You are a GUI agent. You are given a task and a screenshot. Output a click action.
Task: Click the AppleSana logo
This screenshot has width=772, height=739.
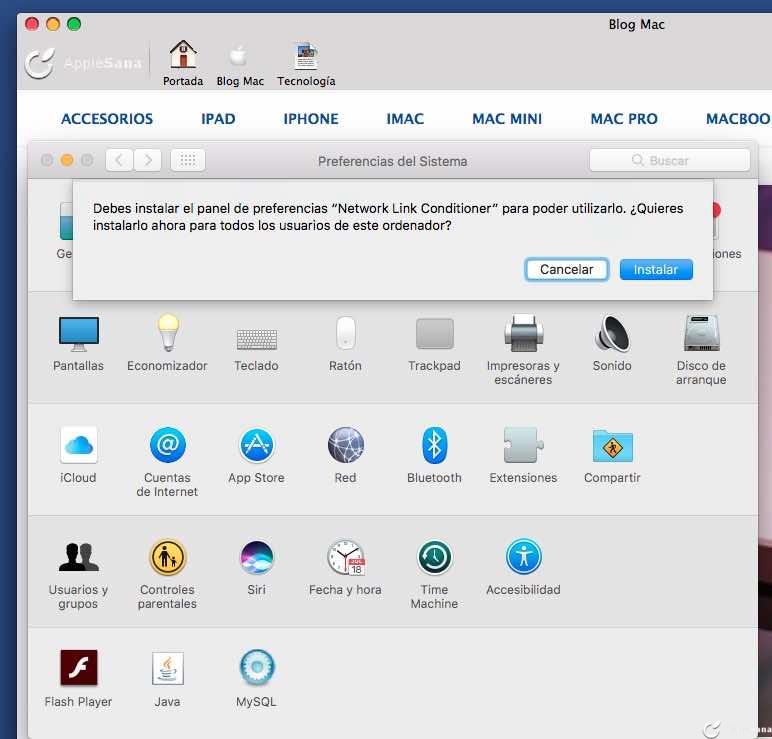pyautogui.click(x=83, y=63)
